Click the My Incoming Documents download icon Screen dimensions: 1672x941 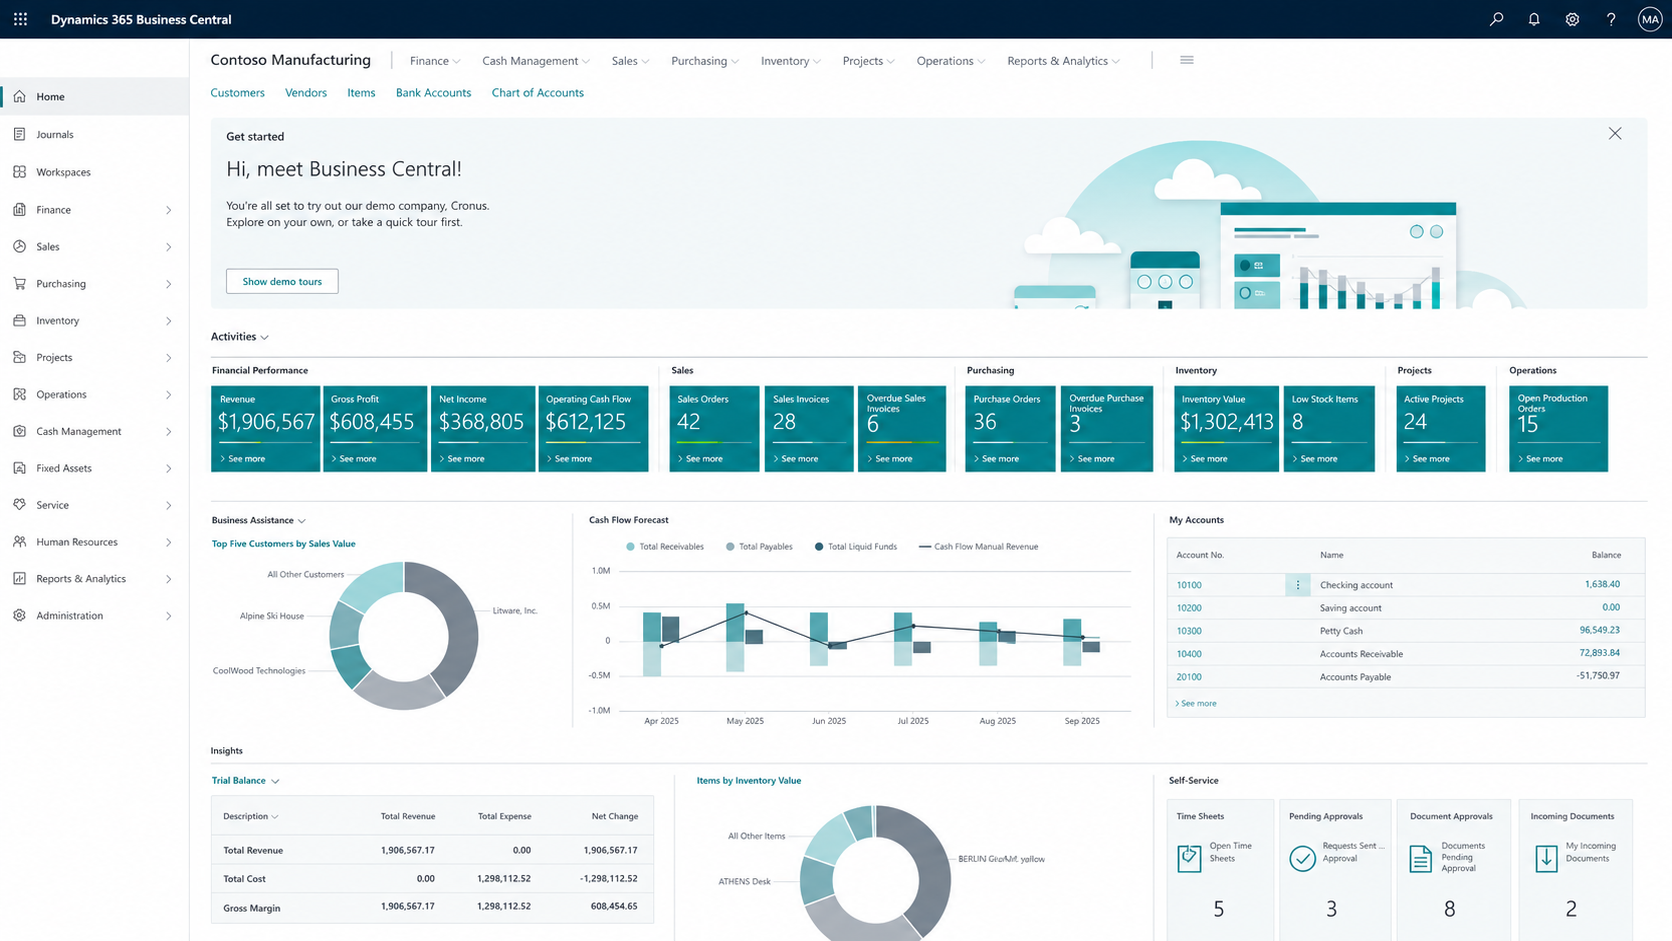click(x=1546, y=858)
